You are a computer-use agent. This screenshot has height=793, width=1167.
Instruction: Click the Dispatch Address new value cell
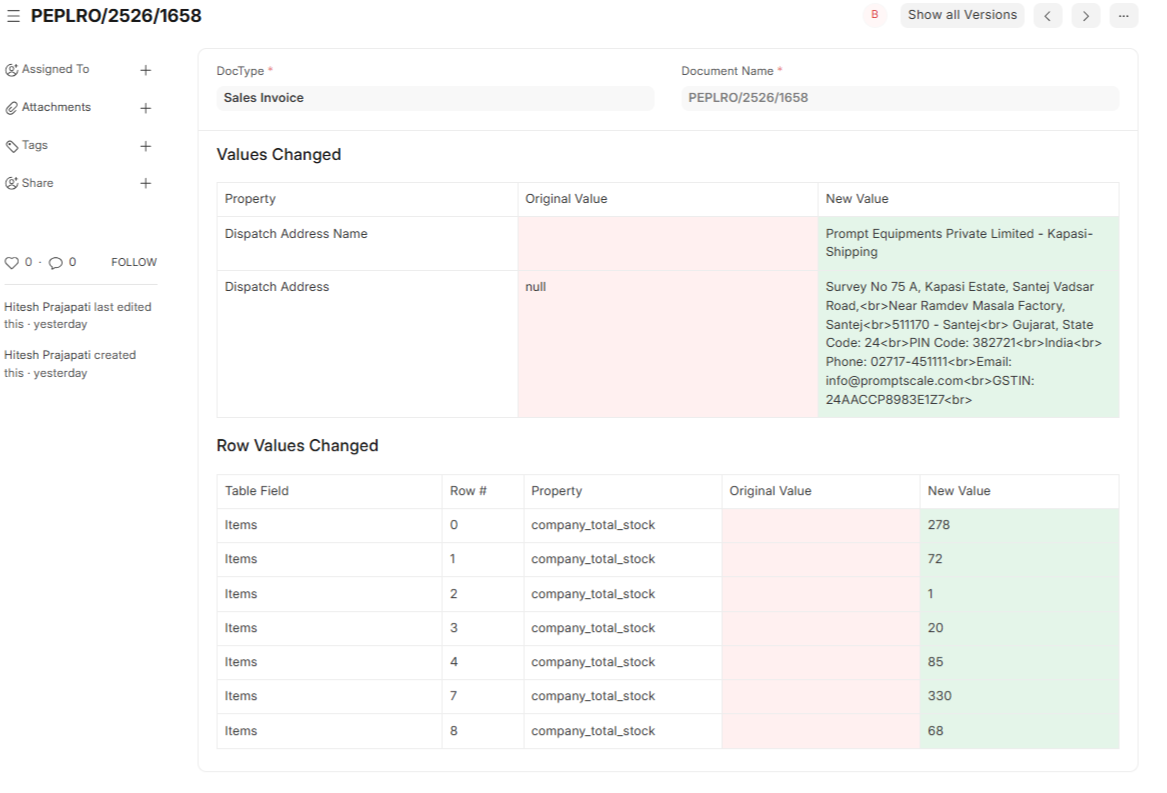pyautogui.click(x=967, y=343)
